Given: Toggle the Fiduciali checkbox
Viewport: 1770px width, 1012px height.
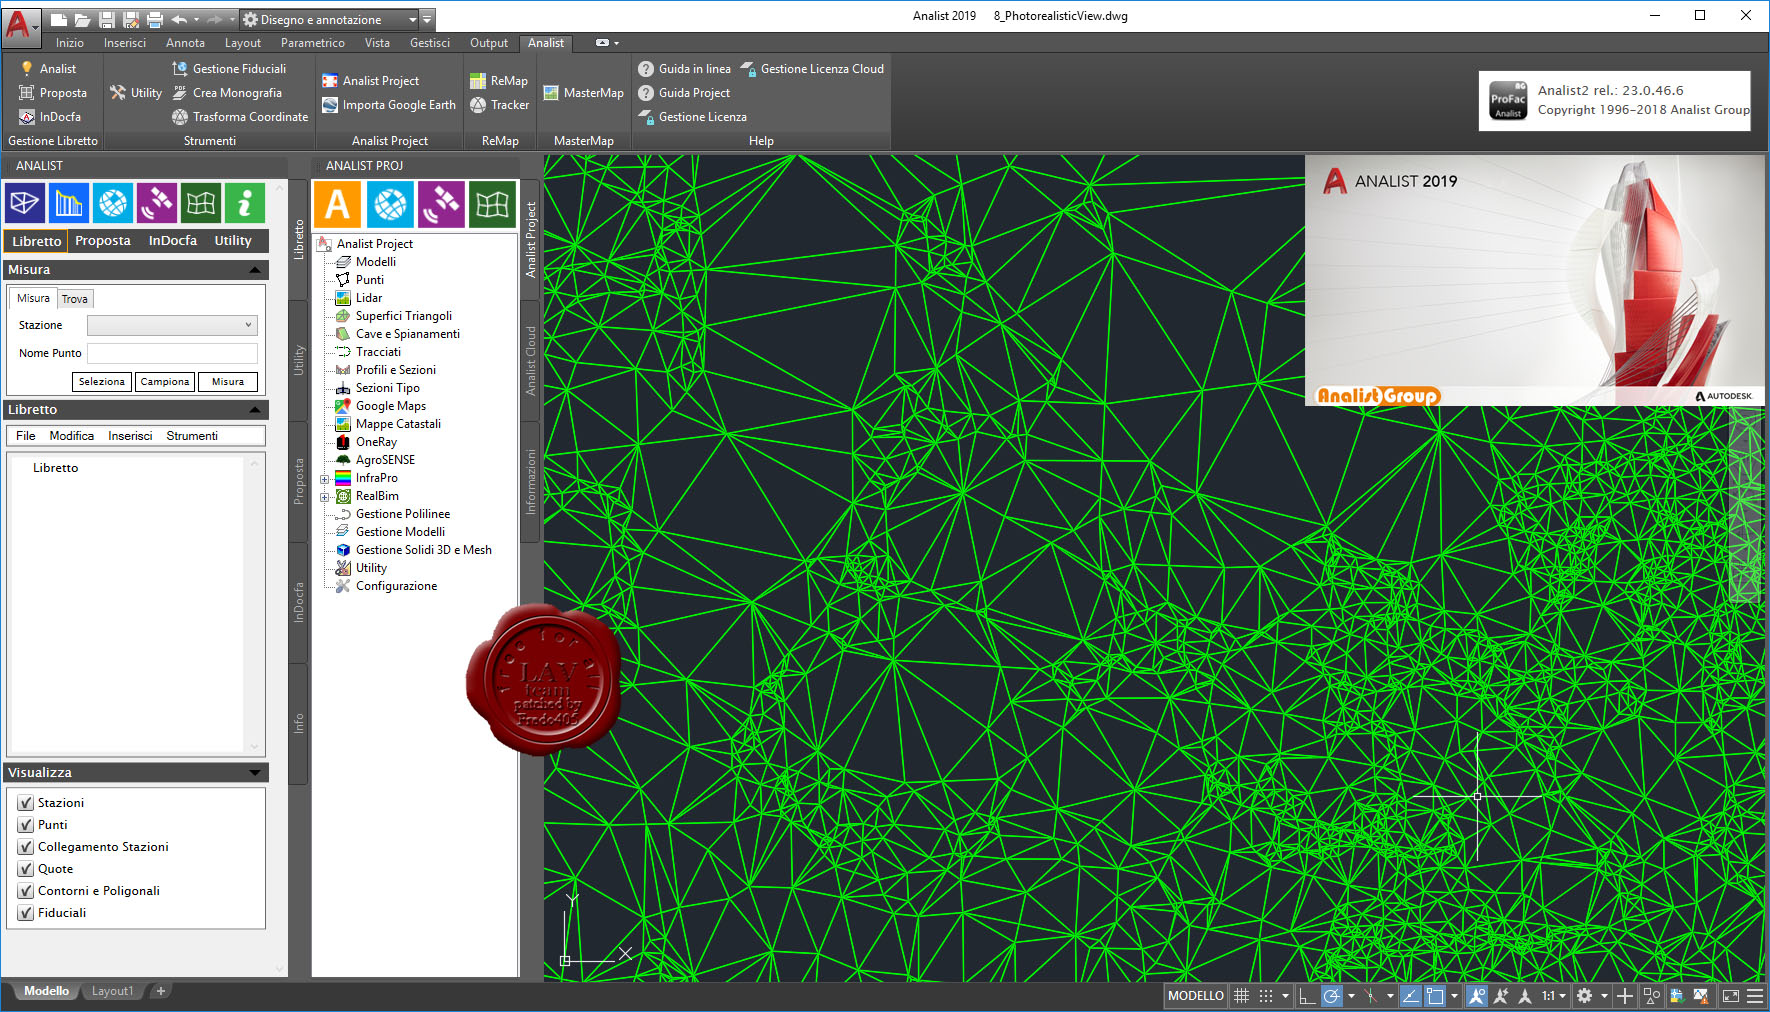Looking at the screenshot, I should [x=26, y=913].
